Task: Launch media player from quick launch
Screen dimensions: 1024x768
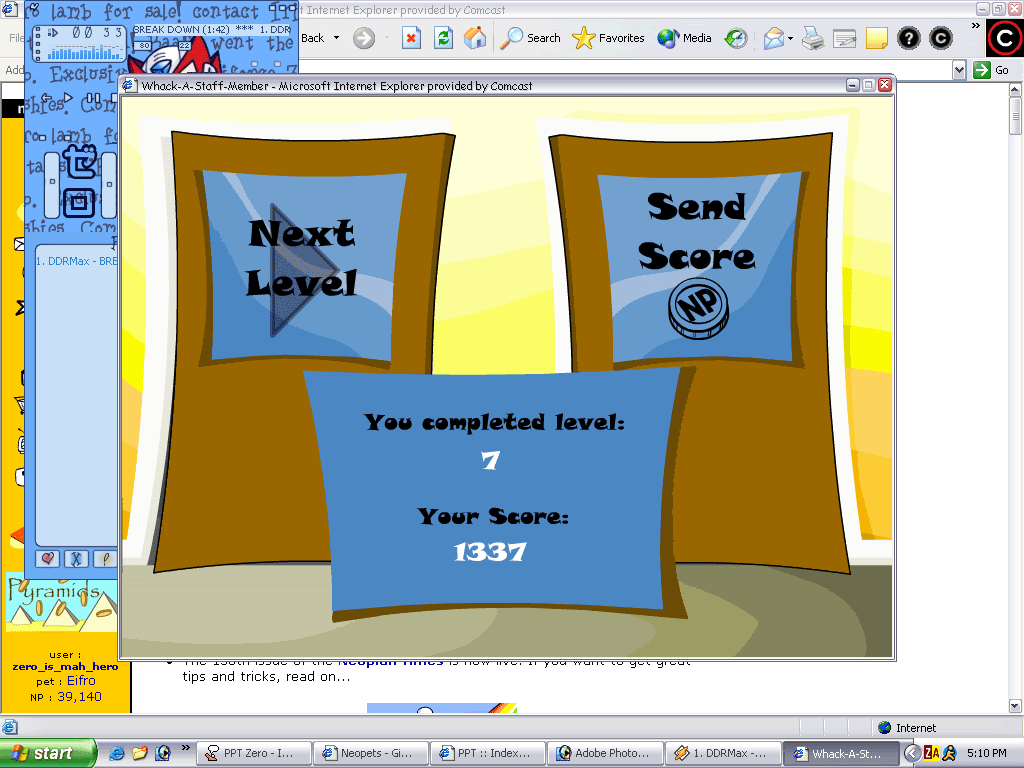Action: [x=163, y=753]
